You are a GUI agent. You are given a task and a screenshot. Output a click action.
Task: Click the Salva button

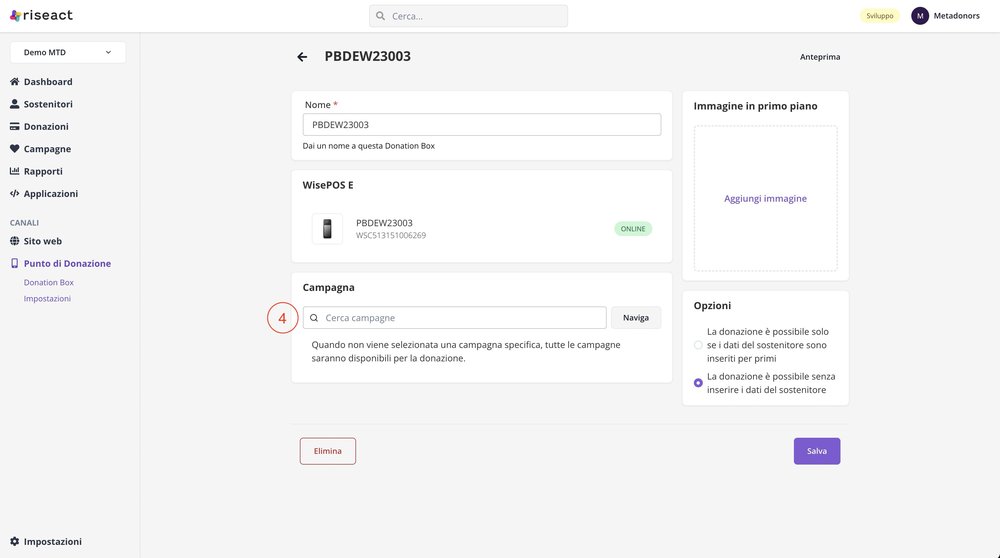pos(817,451)
